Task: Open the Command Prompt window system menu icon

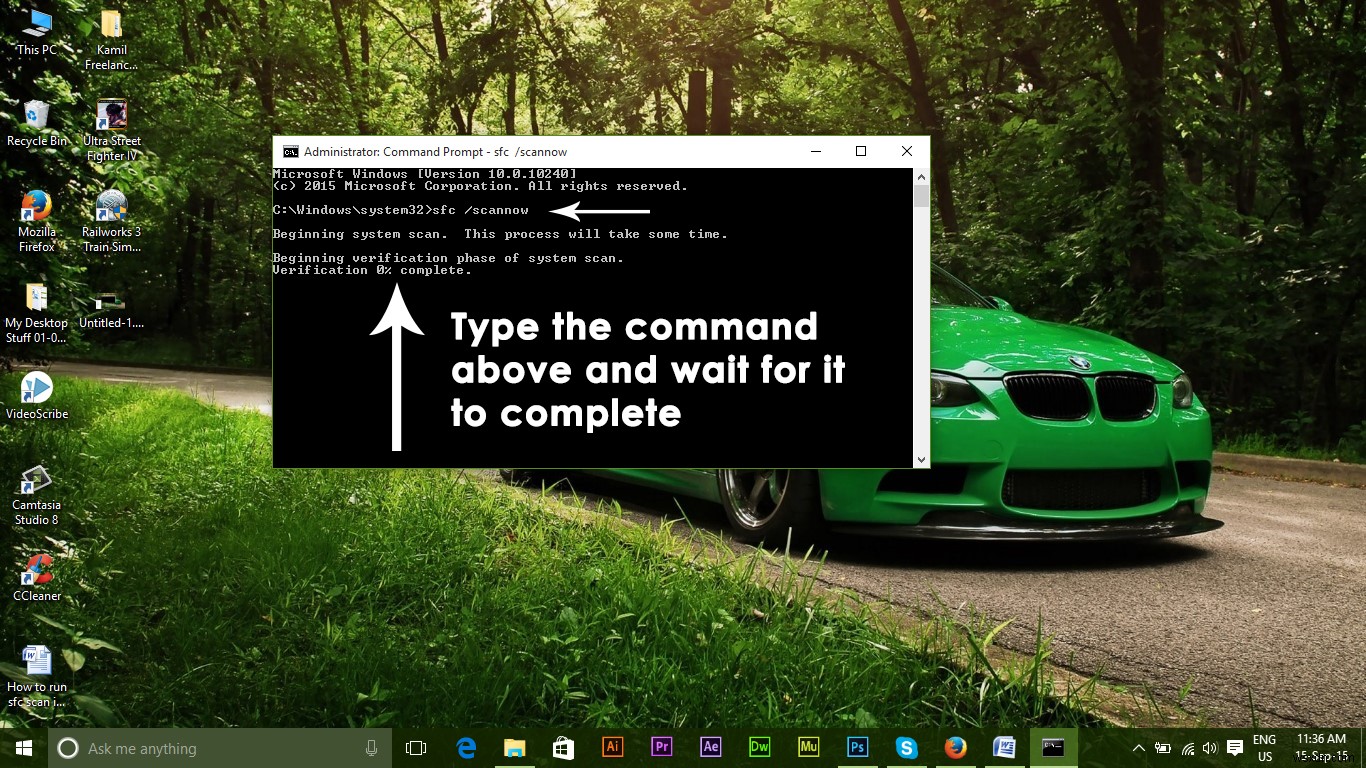Action: (290, 152)
